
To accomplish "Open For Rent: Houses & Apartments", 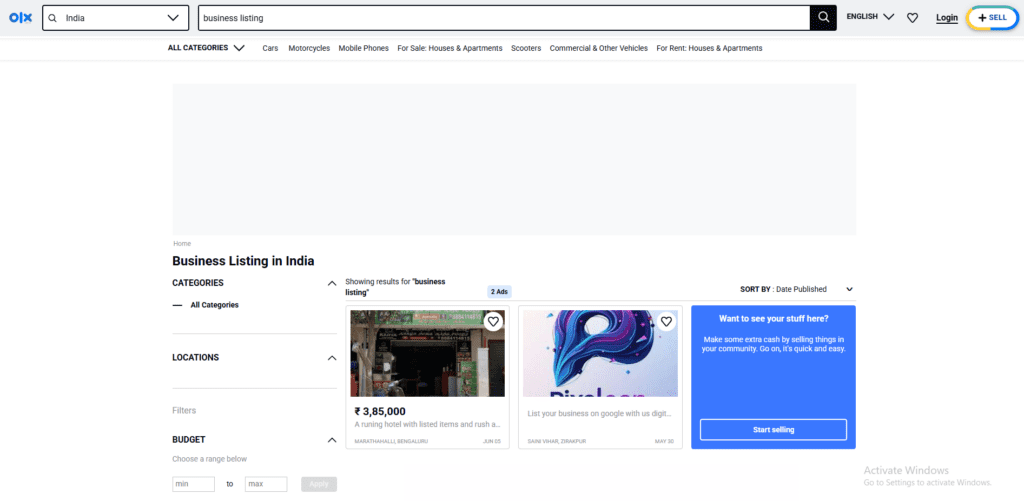I will coord(709,48).
